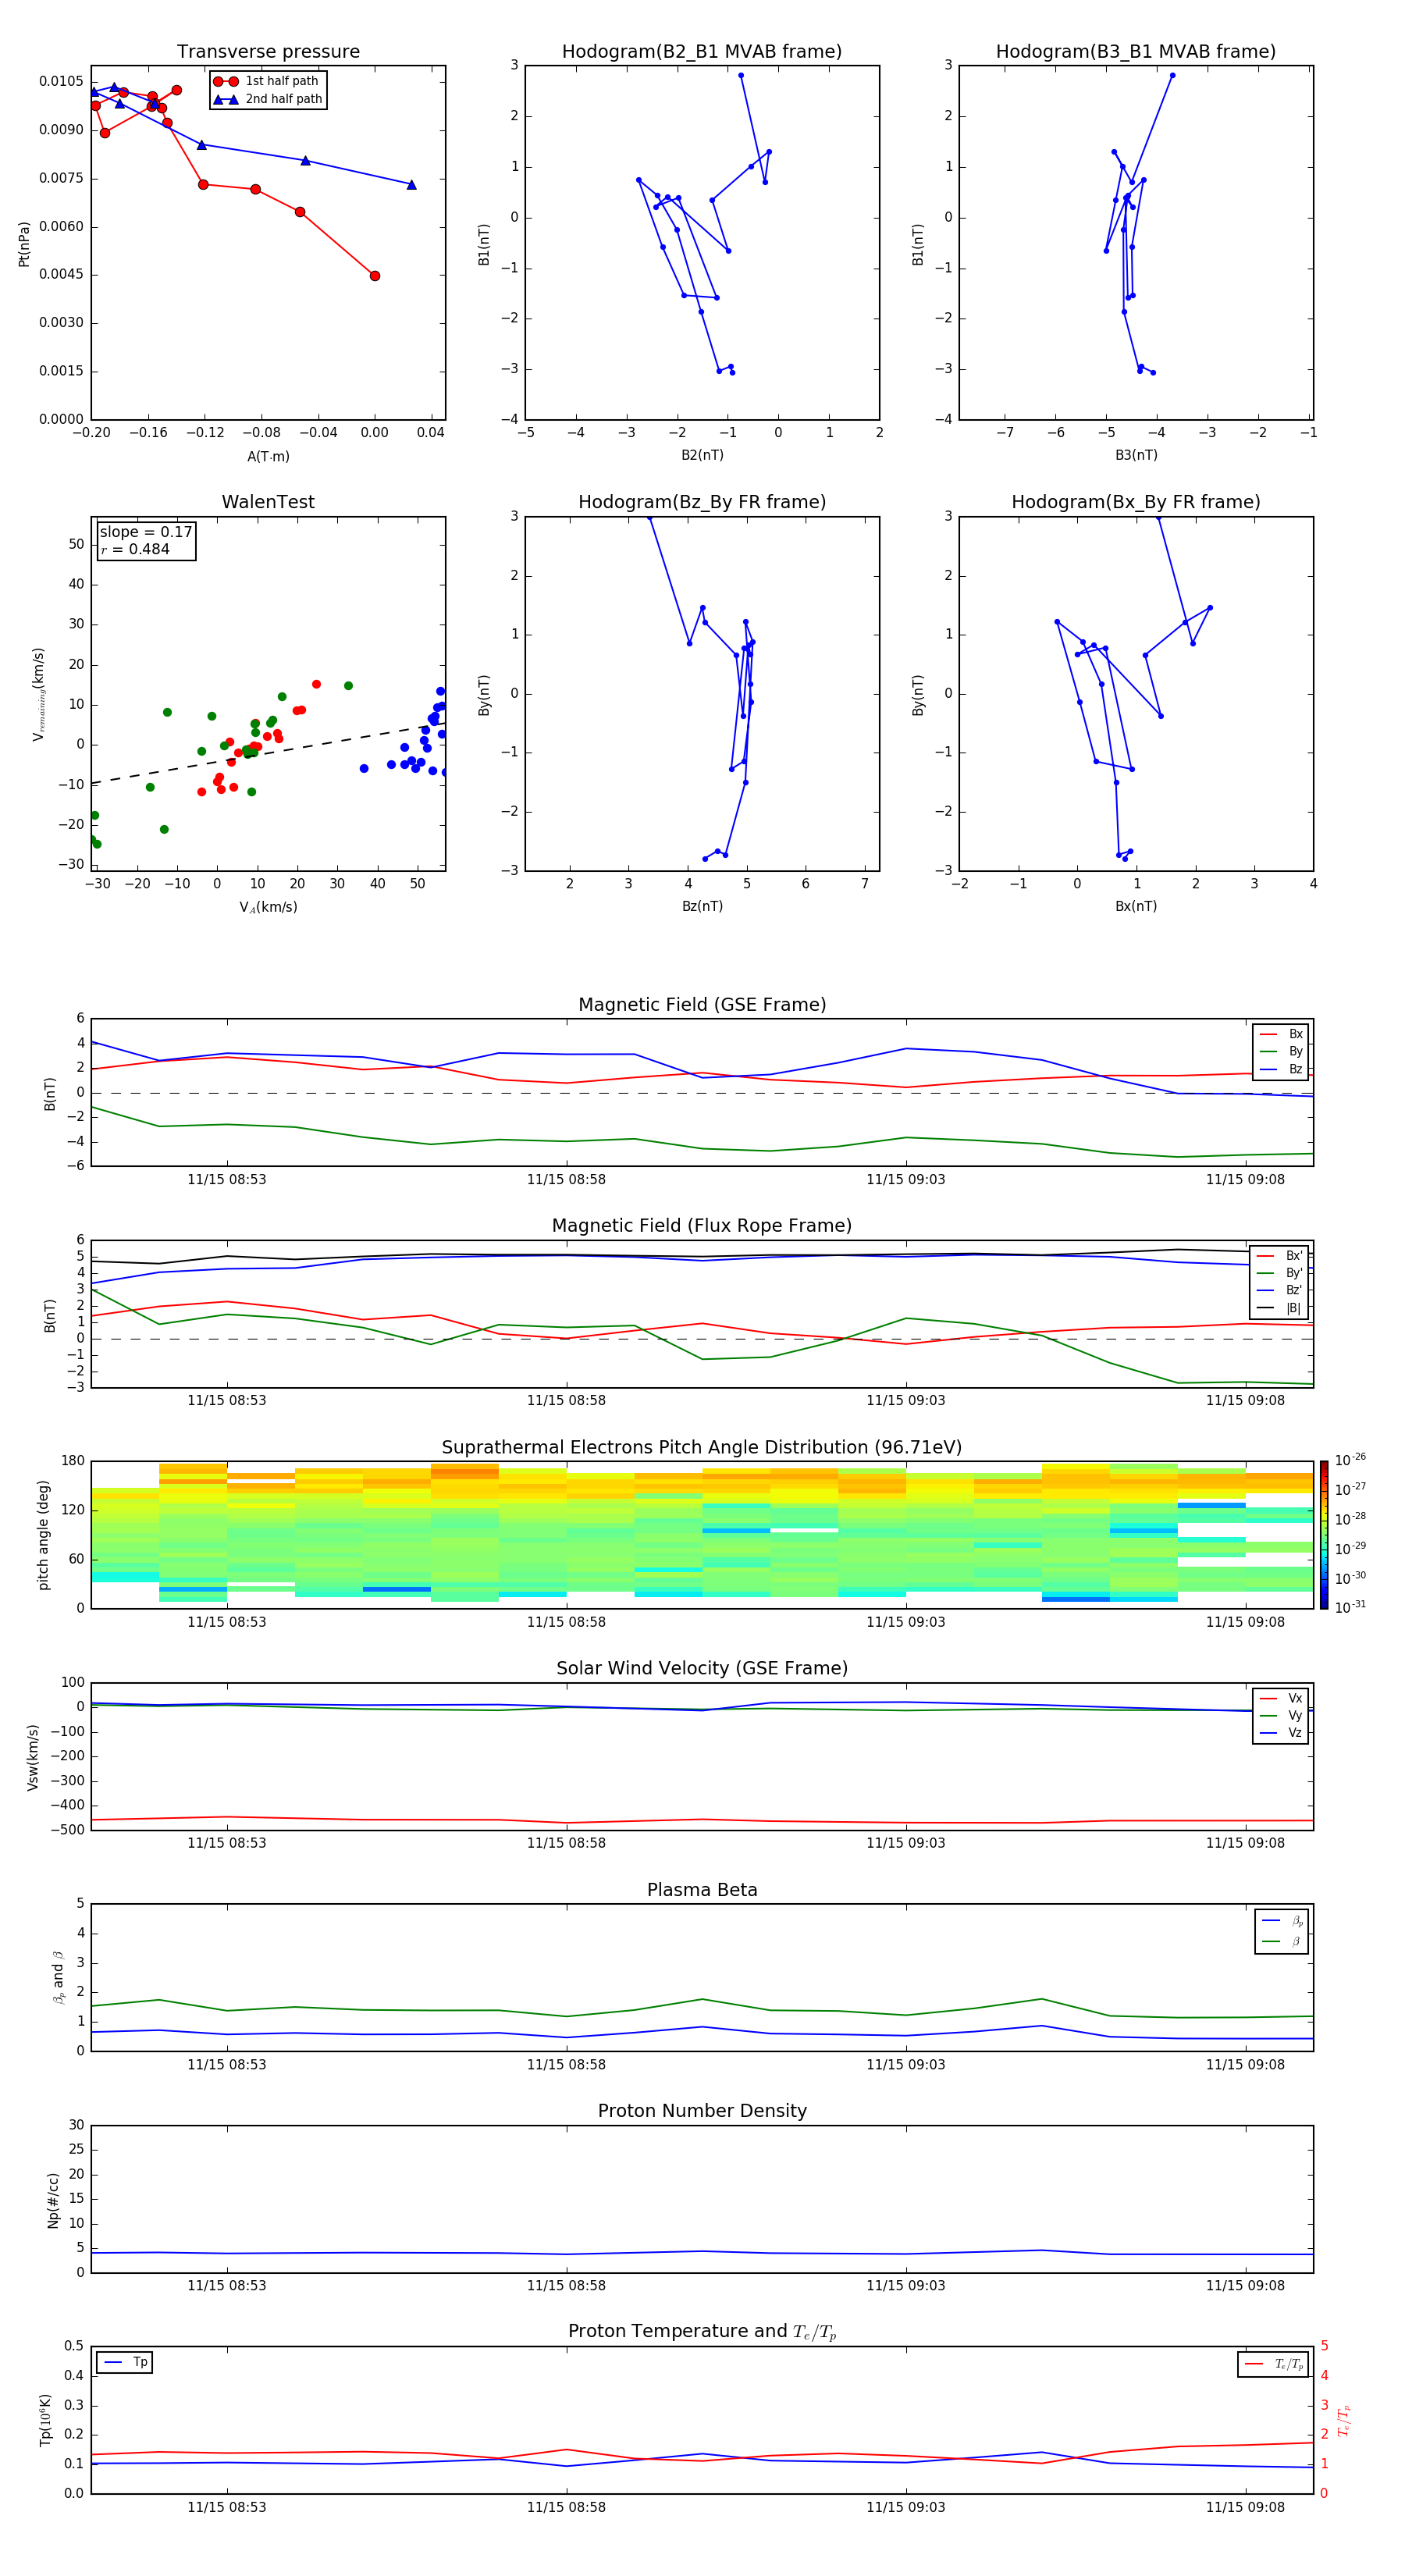The width and height of the screenshot is (1405, 2576).
Task: Select the blue βp legend entry in Plasma Beta
Action: point(1282,1920)
